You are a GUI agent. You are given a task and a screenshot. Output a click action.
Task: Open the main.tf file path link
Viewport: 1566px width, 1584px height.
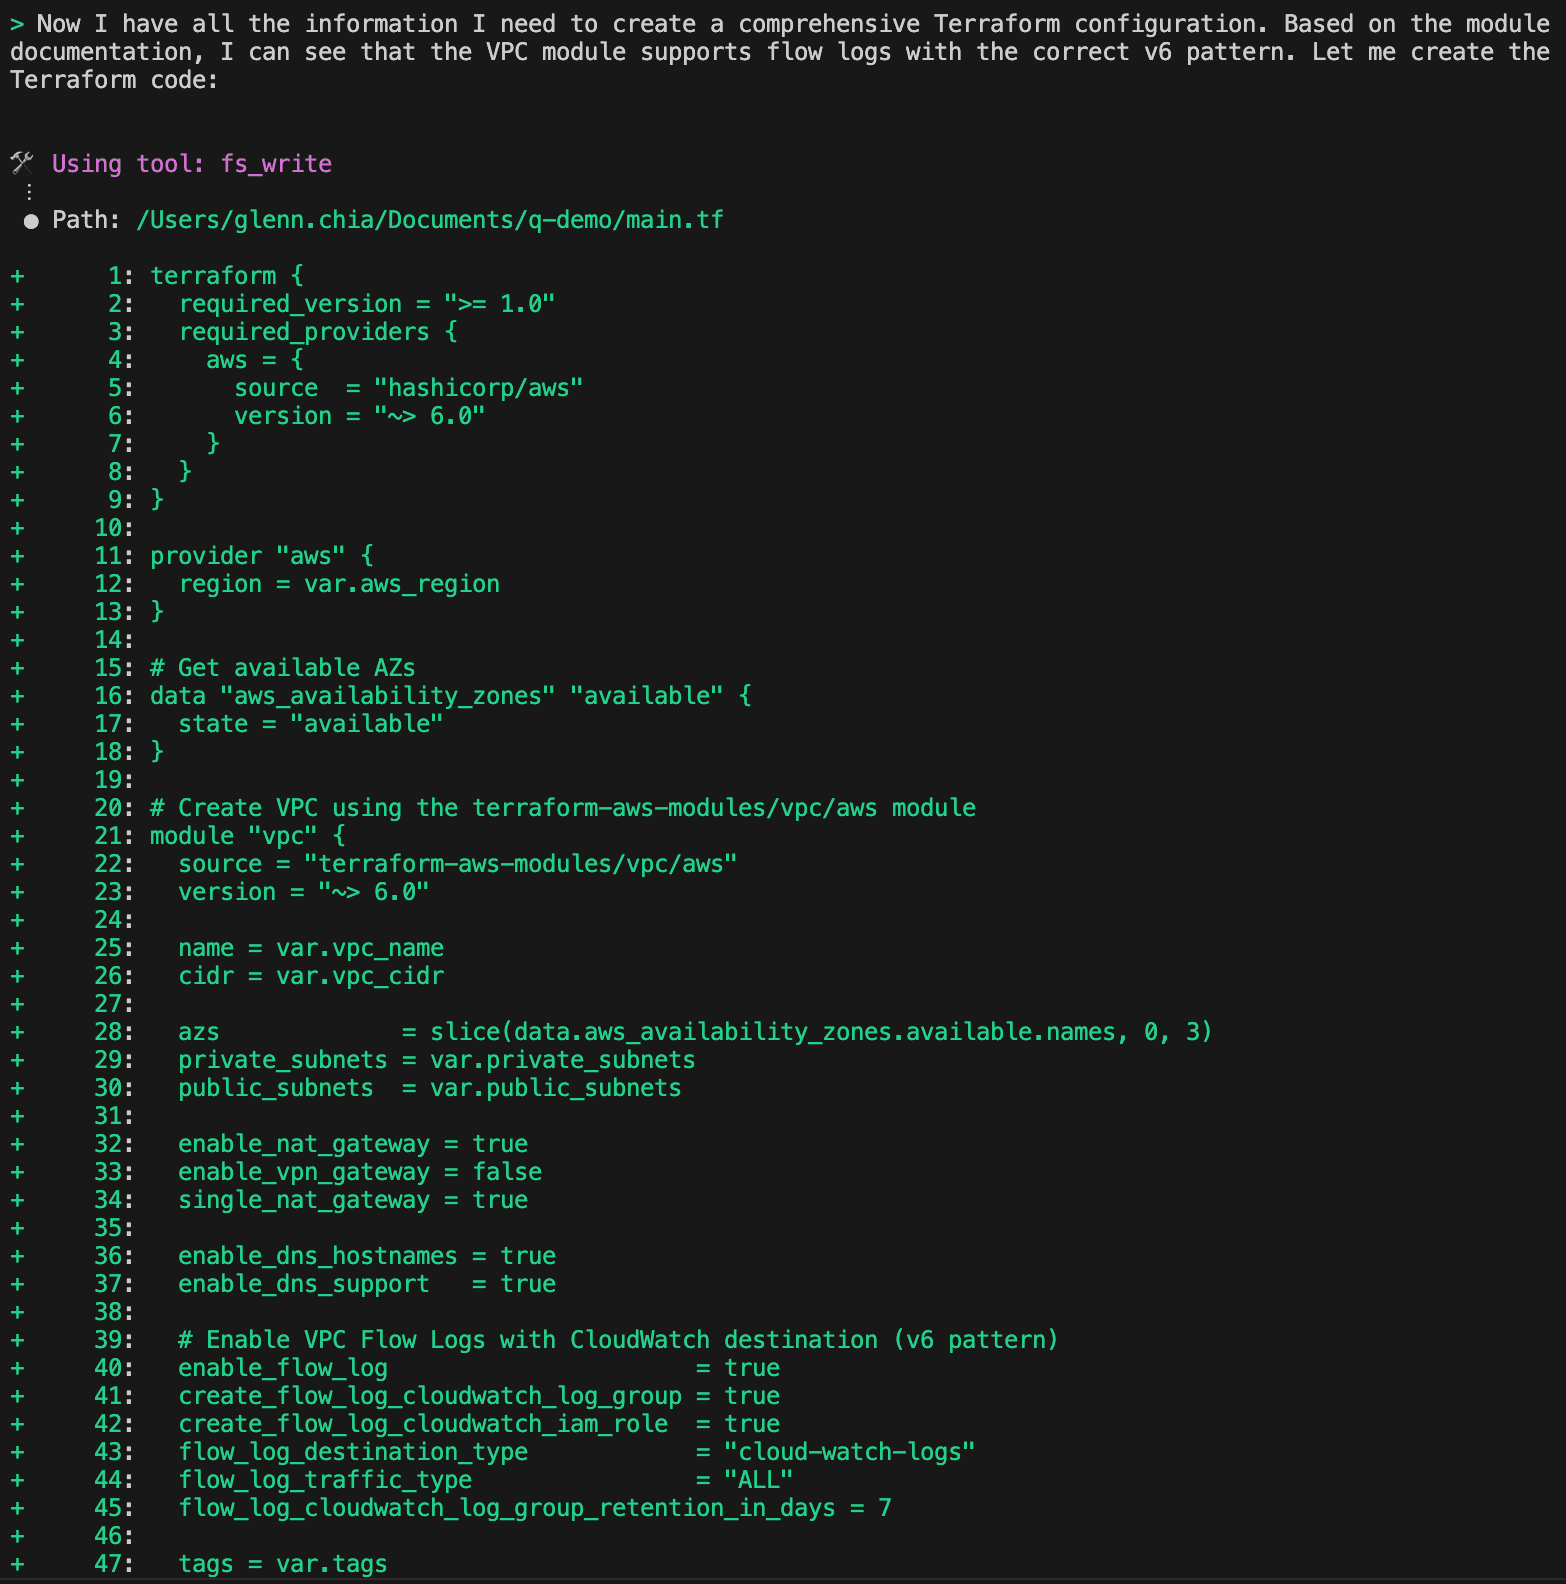point(429,220)
